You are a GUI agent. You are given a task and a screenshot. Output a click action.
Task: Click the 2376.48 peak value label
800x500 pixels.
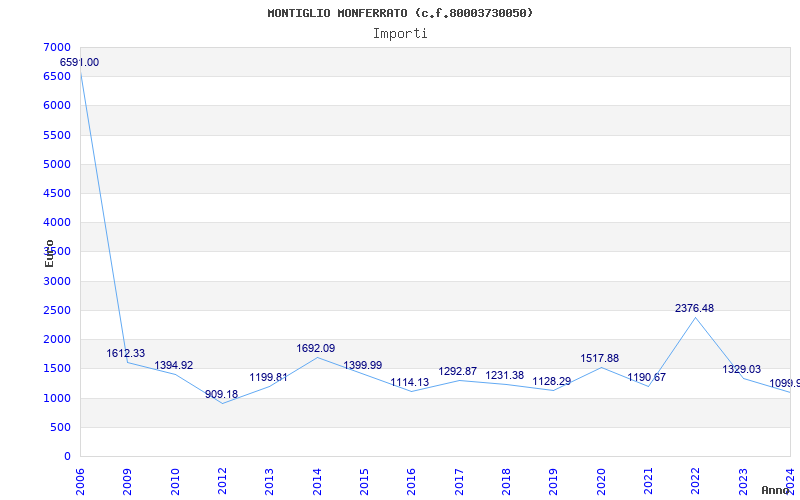coord(694,309)
